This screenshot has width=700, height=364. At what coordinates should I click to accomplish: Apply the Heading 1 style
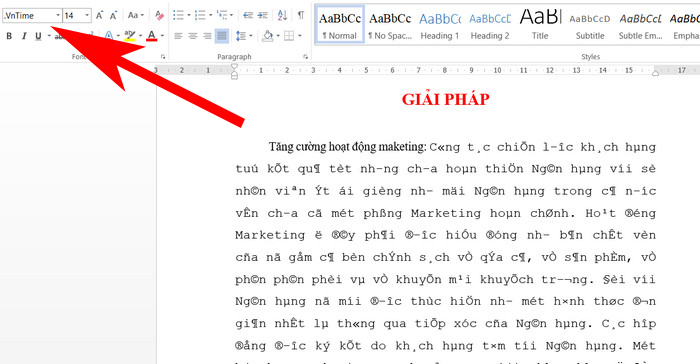click(x=440, y=25)
